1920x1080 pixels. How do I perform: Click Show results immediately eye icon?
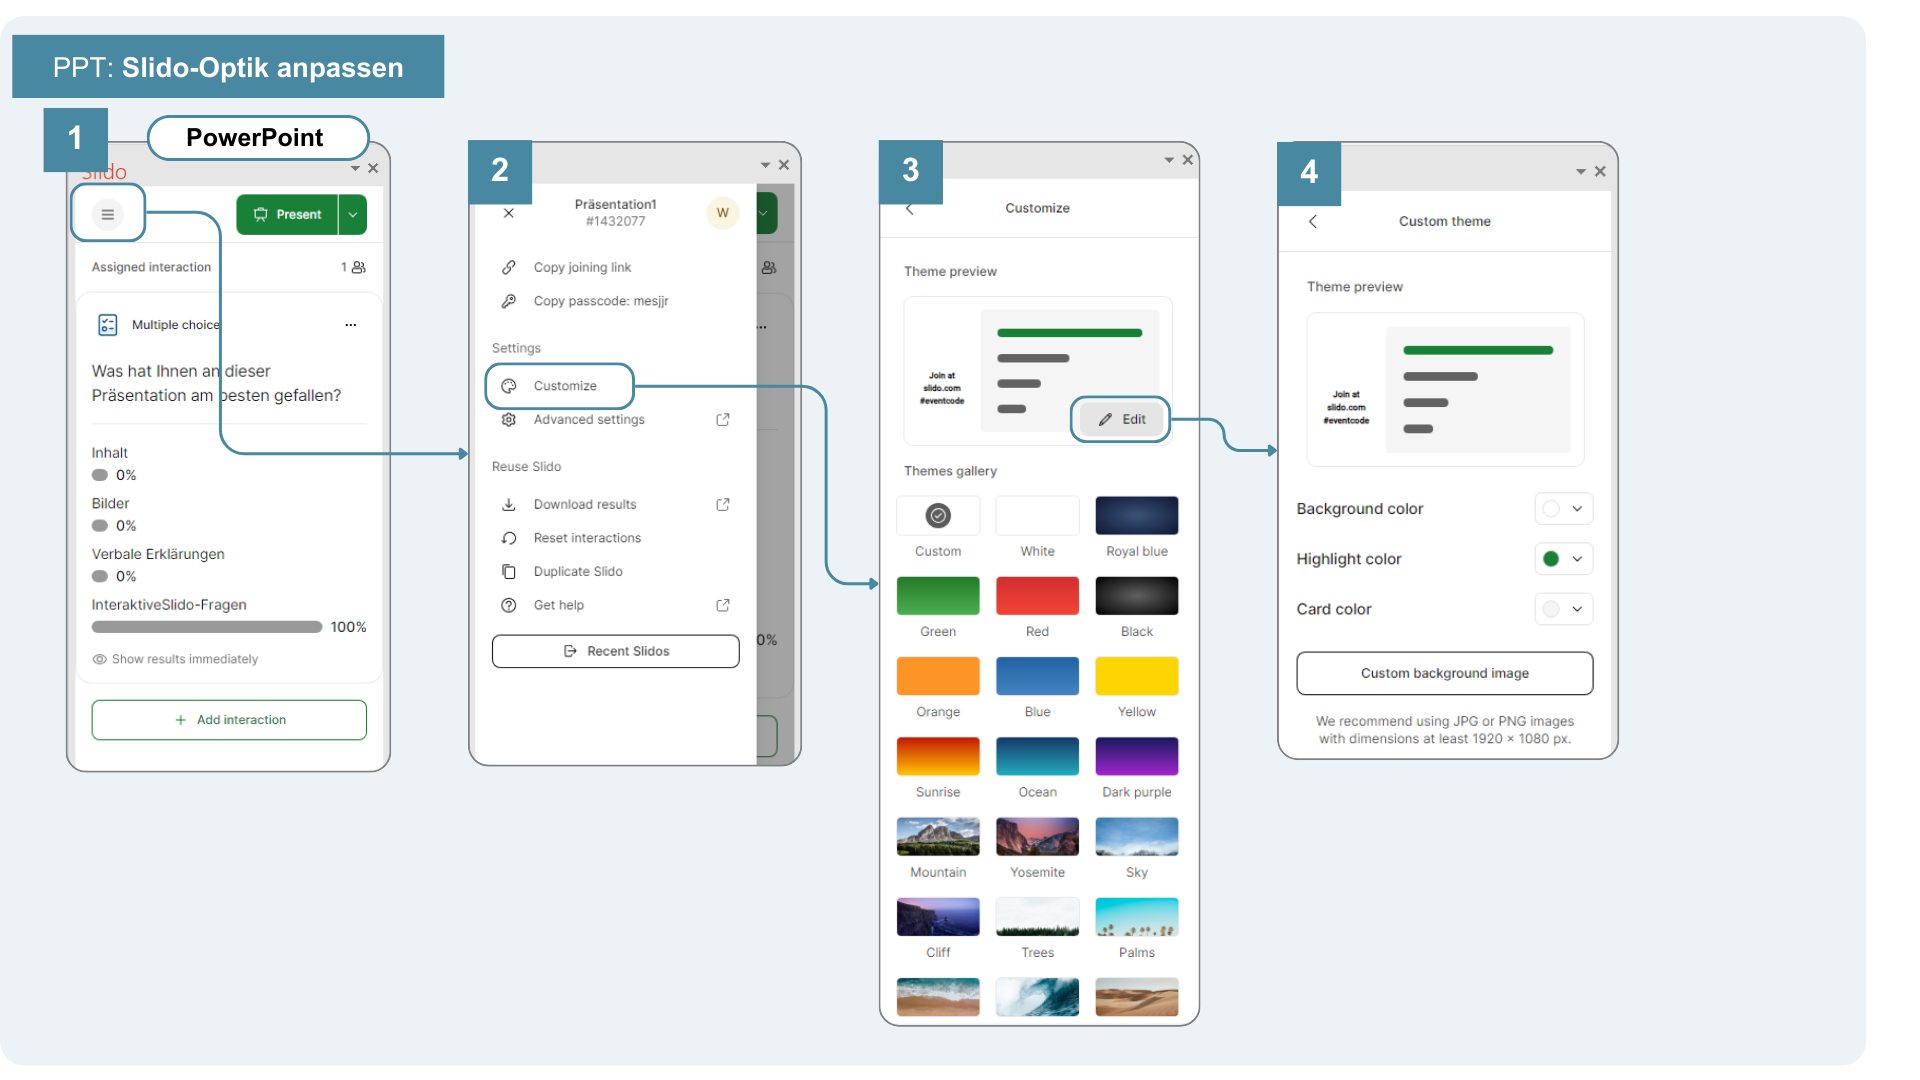[x=100, y=659]
